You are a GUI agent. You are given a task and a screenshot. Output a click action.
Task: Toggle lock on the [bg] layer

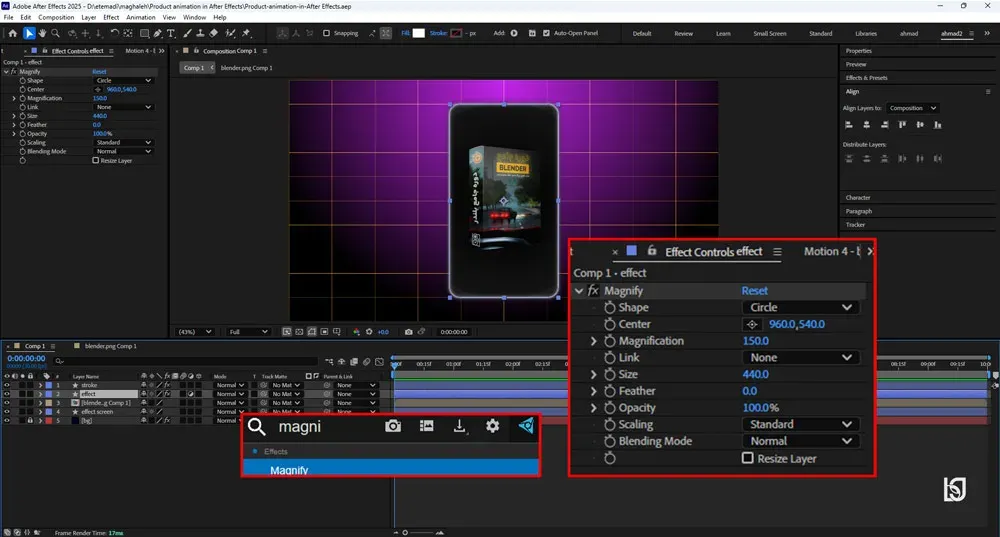30,421
